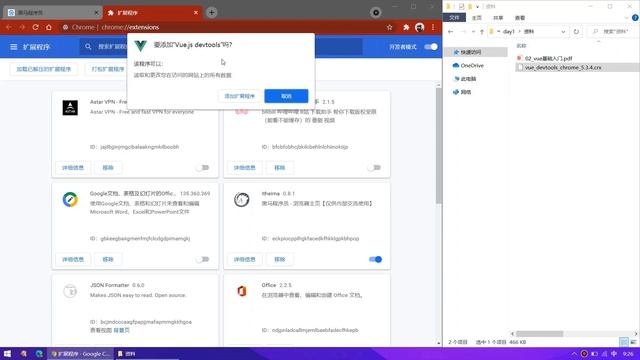
Task: Click the File Explorer search box
Action: pos(612,31)
